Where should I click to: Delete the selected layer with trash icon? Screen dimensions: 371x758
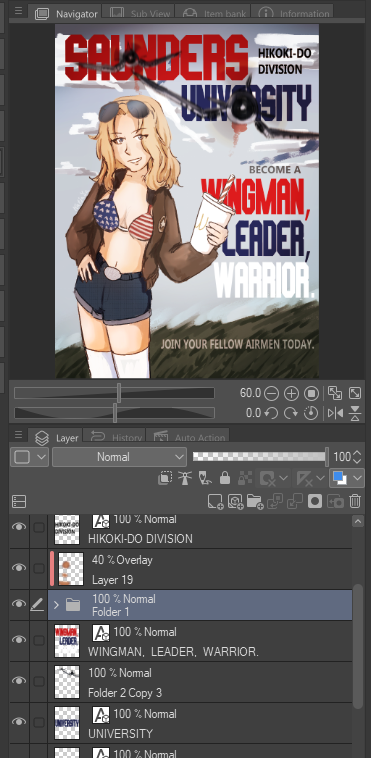pos(355,502)
